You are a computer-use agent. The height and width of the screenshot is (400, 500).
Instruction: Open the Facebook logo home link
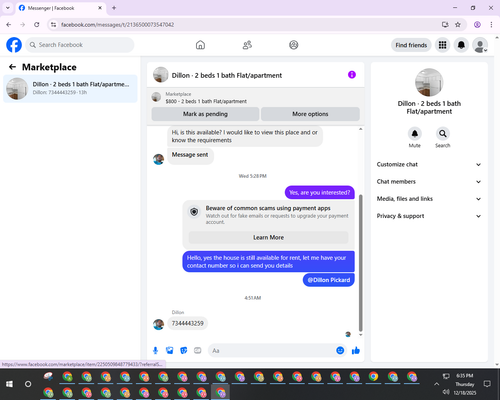click(14, 45)
